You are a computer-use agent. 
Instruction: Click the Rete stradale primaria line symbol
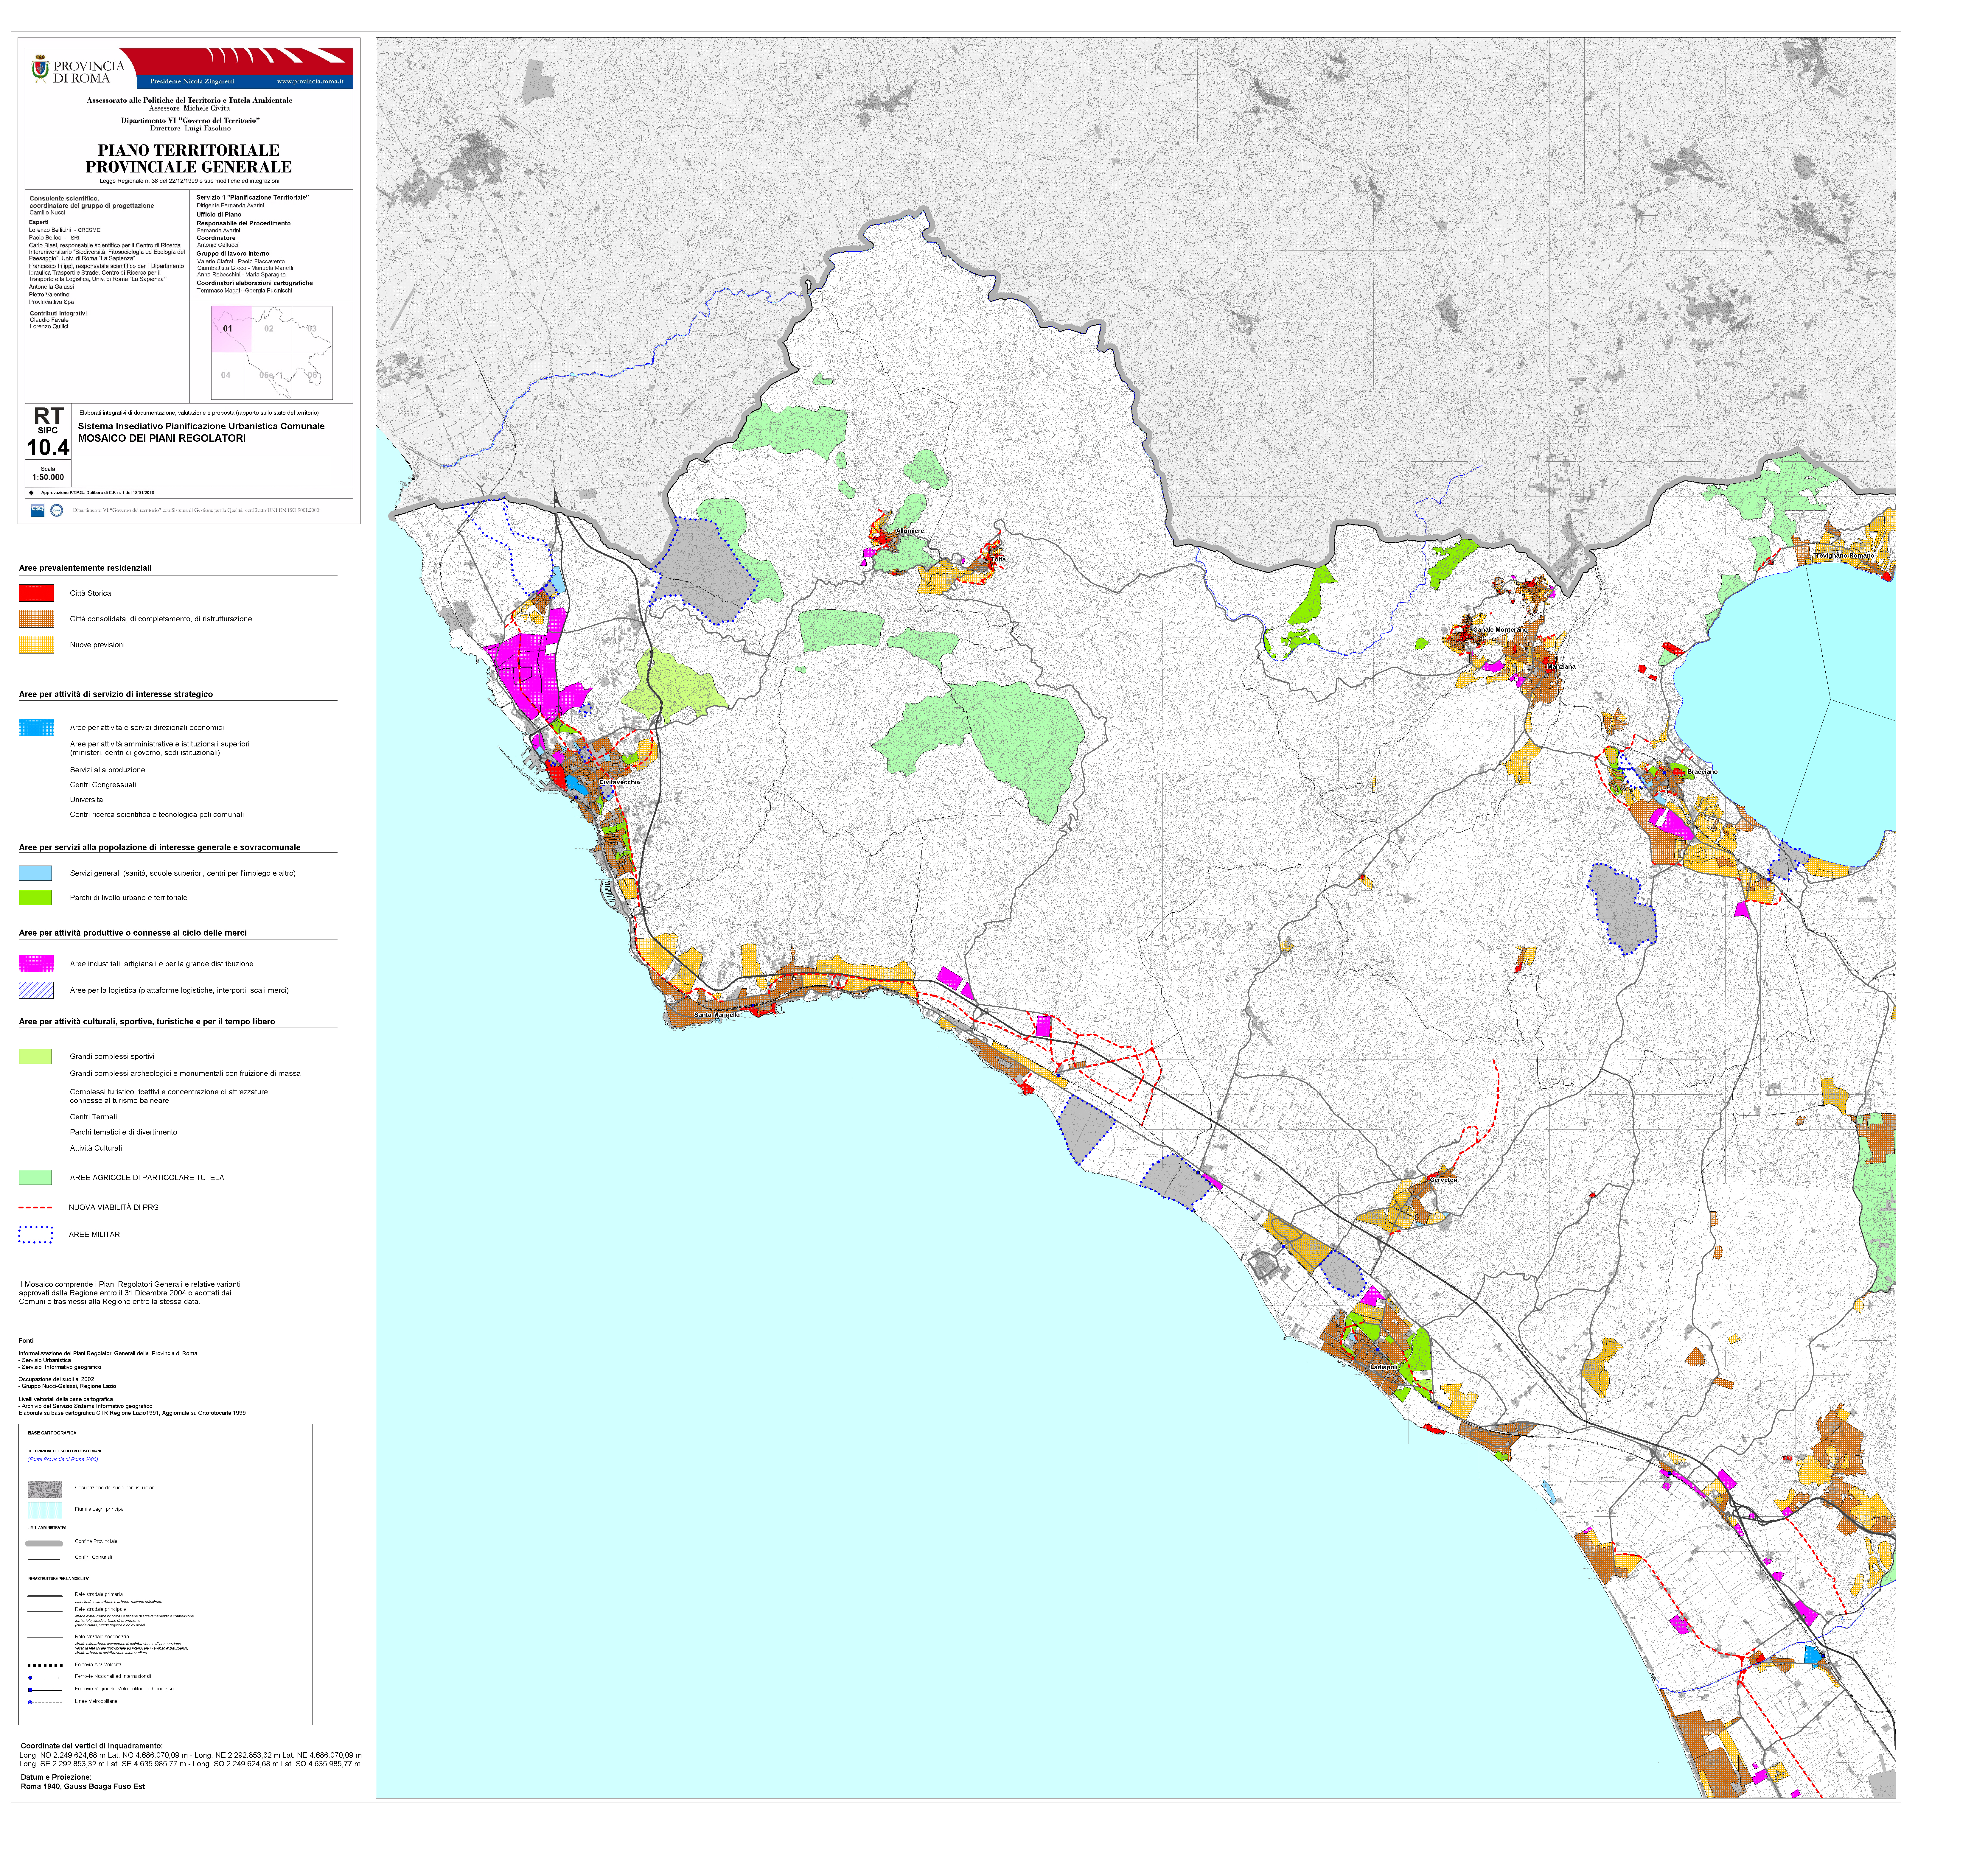tap(45, 1596)
